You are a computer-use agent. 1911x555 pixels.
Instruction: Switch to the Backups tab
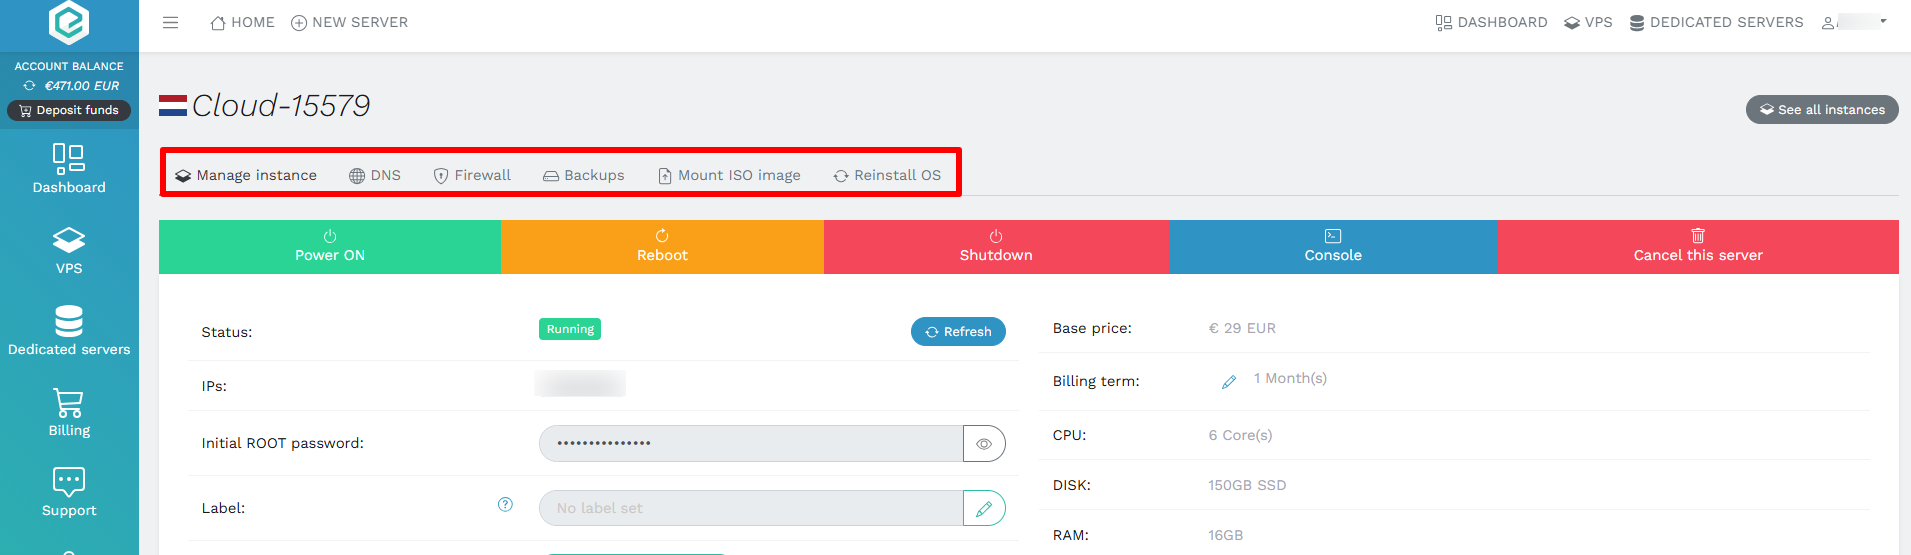584,175
